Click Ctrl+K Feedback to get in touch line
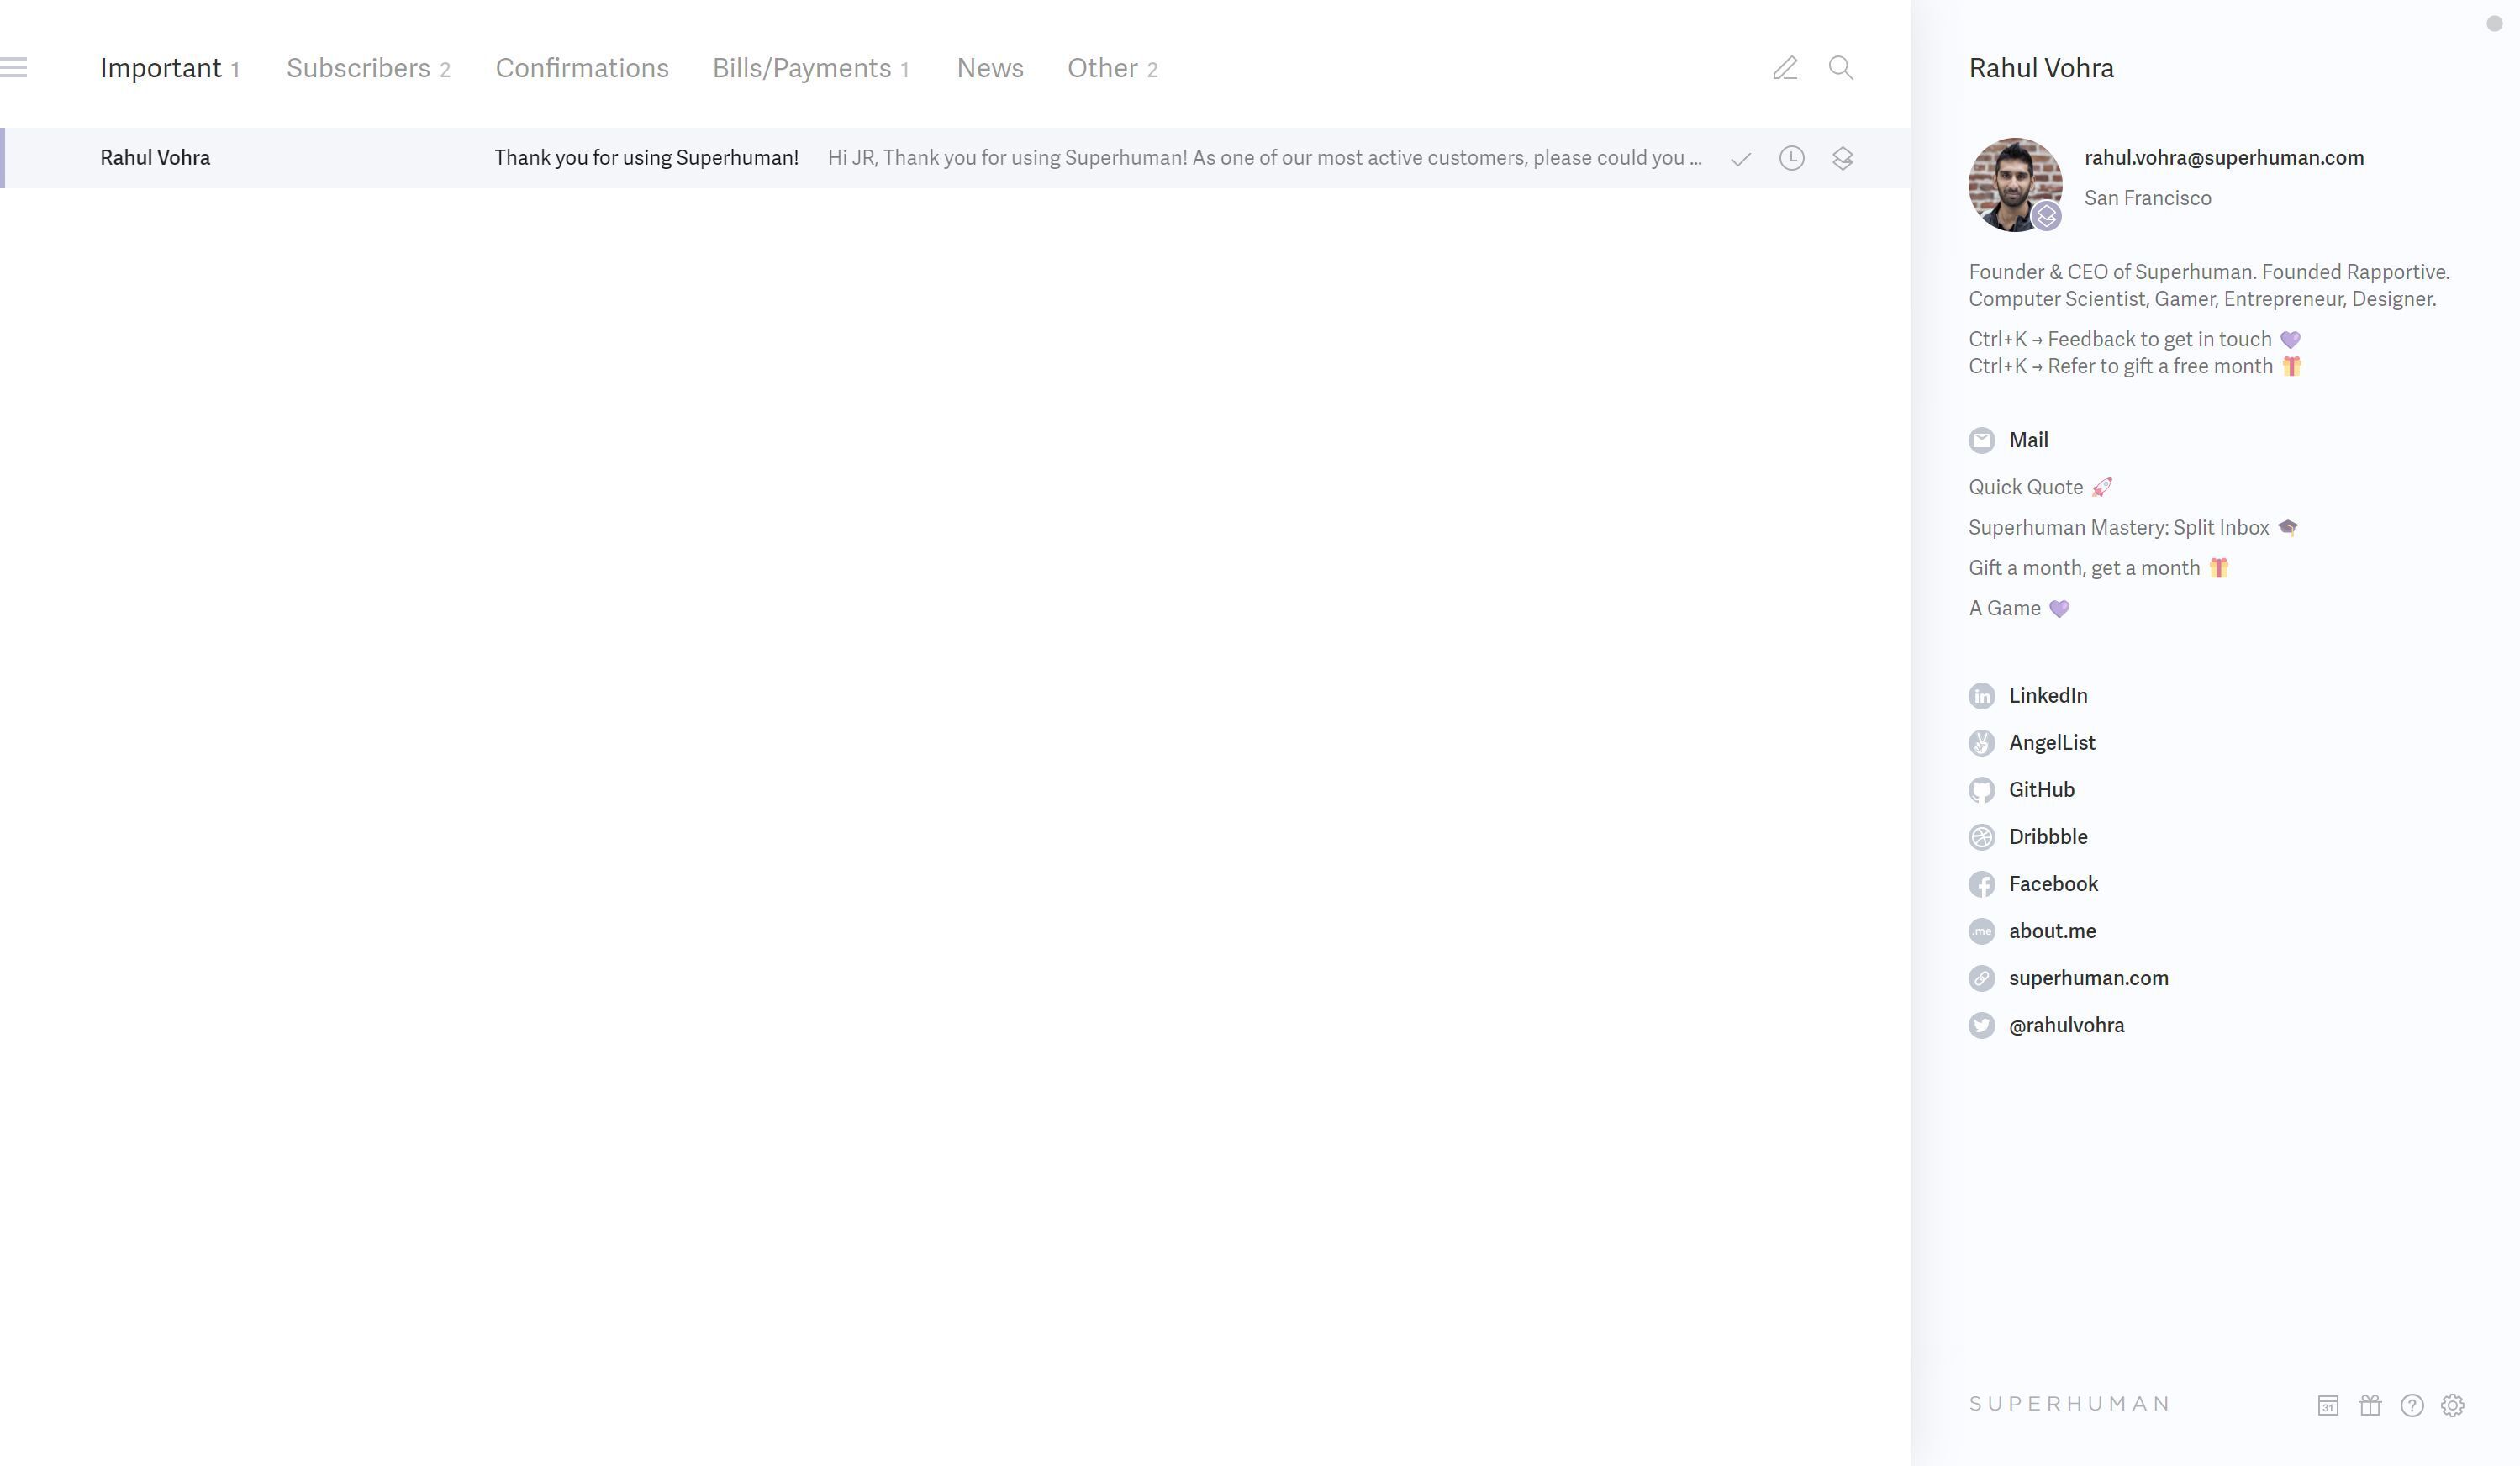The image size is (2520, 1466). tap(2134, 340)
